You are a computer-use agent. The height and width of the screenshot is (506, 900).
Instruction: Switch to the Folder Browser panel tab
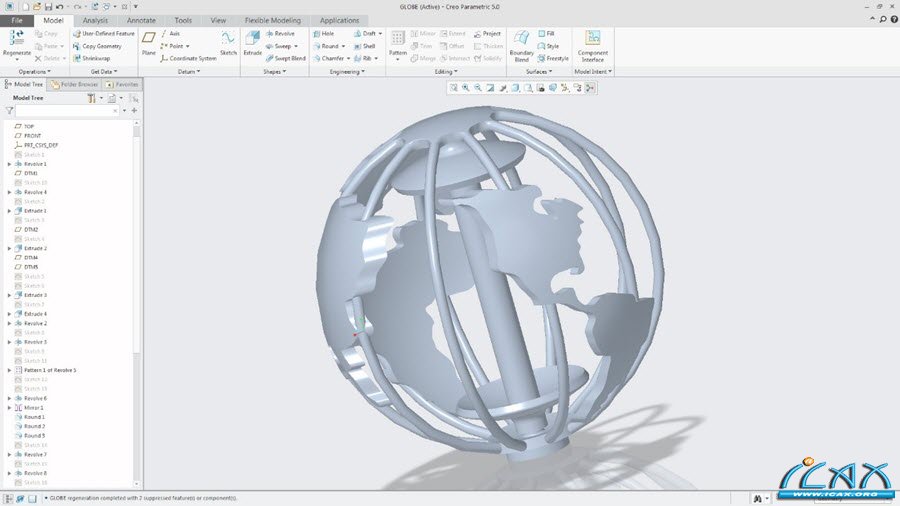(74, 85)
